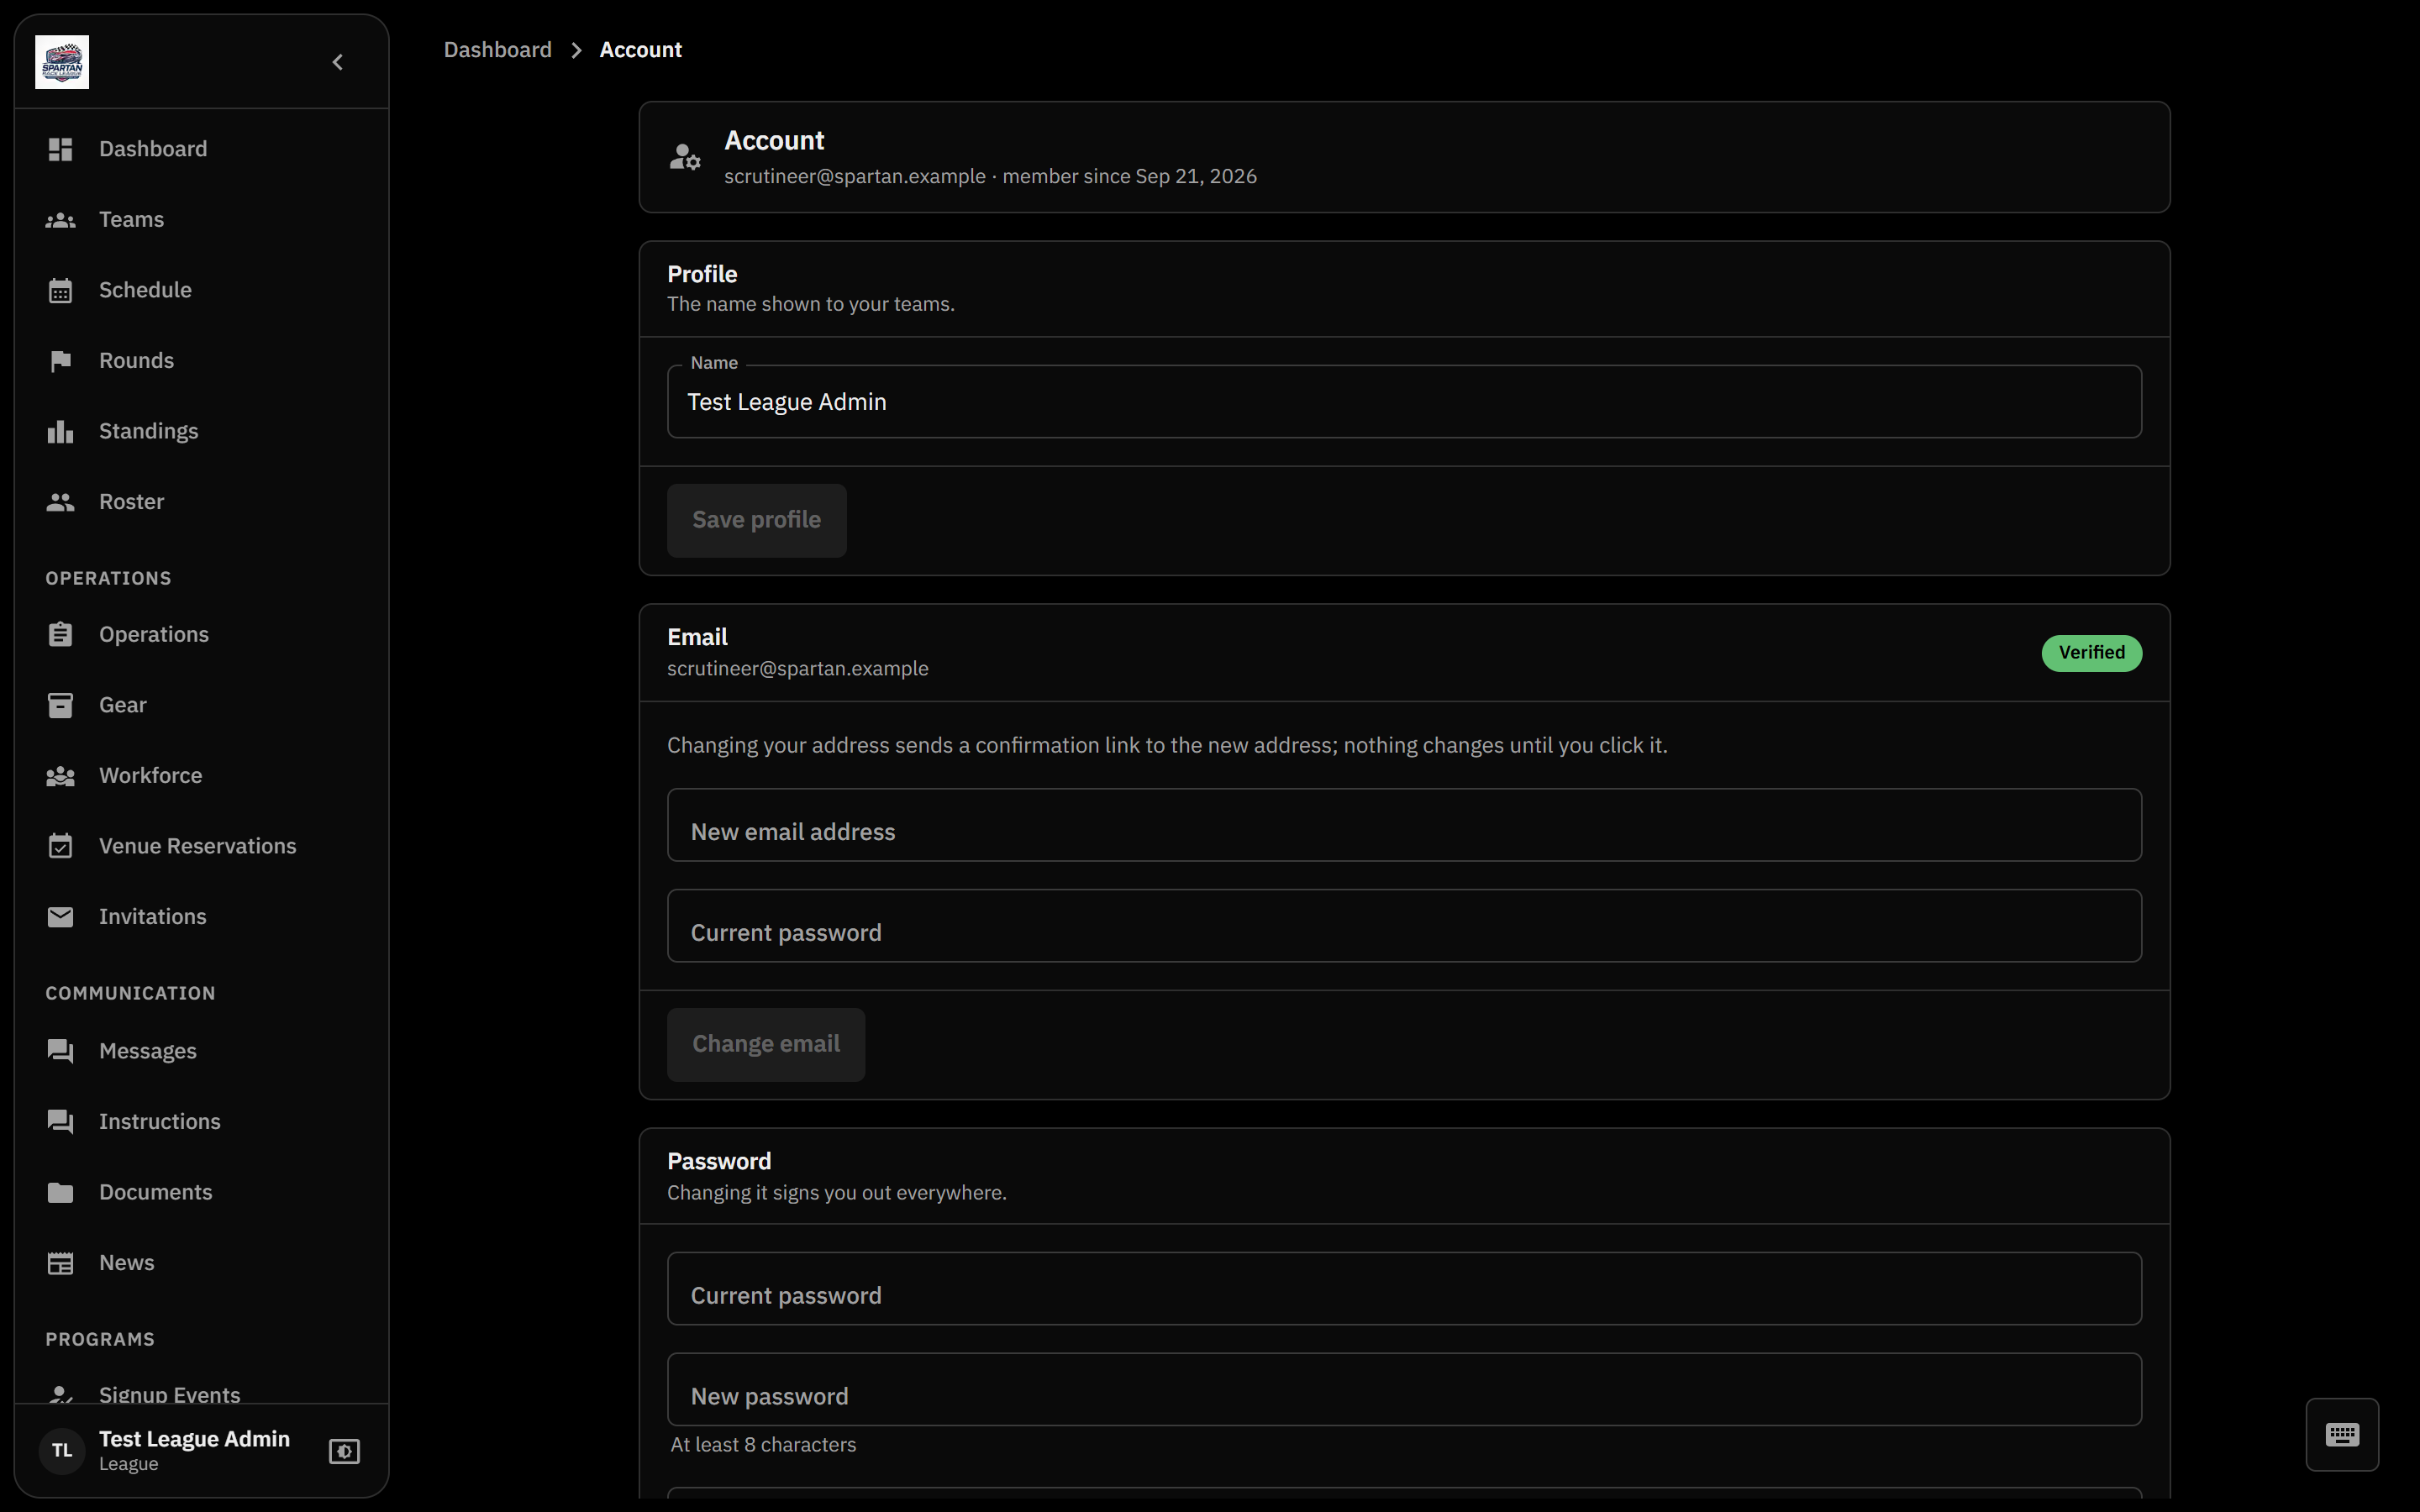Click the Spartan league logo
2420x1512 pixels.
pyautogui.click(x=62, y=62)
